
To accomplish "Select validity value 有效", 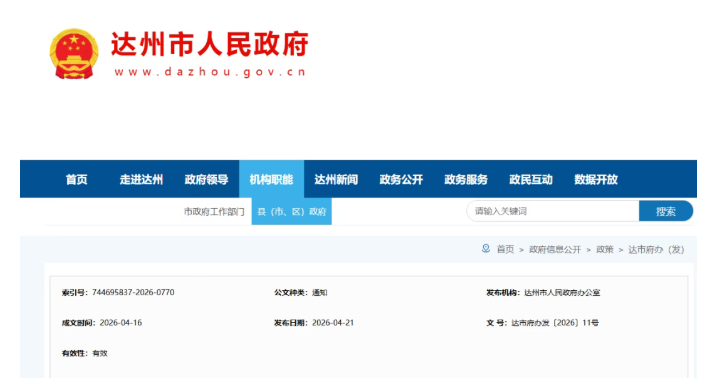I will 100,353.
